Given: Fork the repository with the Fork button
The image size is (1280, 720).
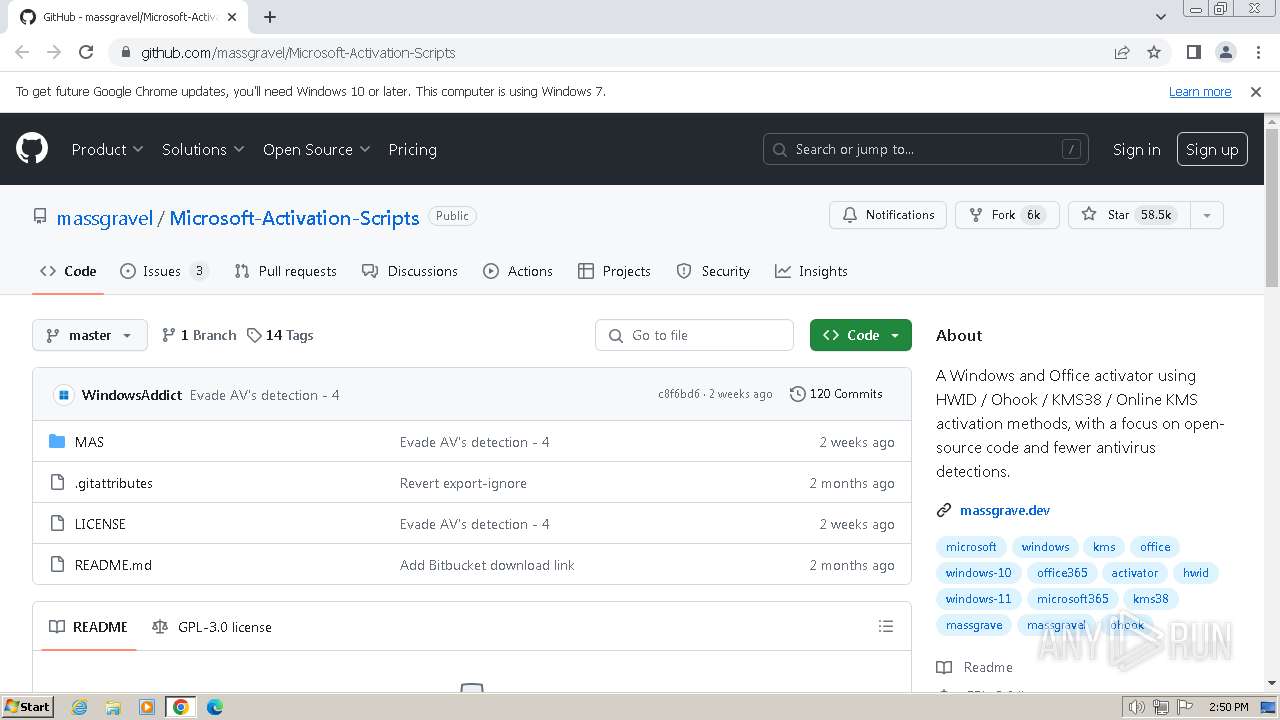Looking at the screenshot, I should coord(1007,215).
